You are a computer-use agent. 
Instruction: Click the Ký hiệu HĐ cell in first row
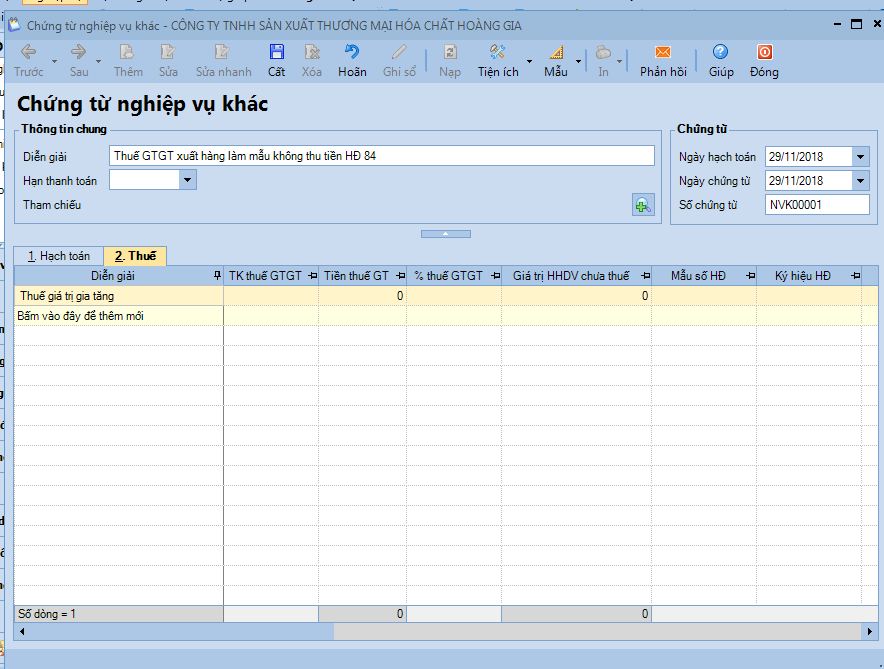[809, 296]
